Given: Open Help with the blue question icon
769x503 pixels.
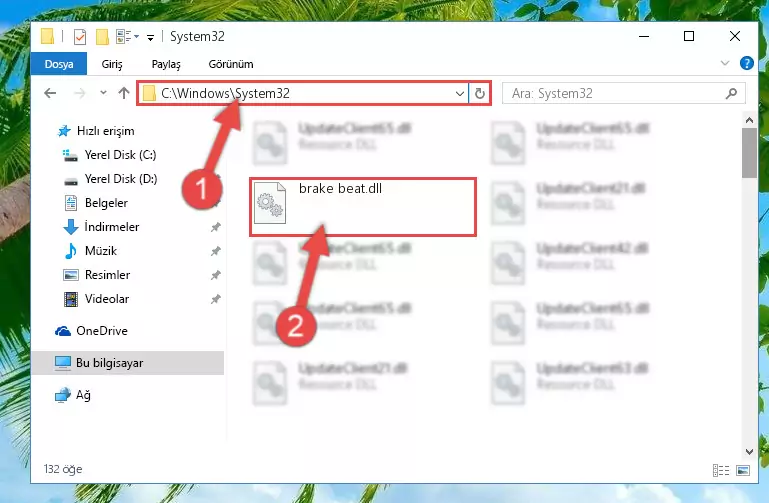Looking at the screenshot, I should coord(746,63).
